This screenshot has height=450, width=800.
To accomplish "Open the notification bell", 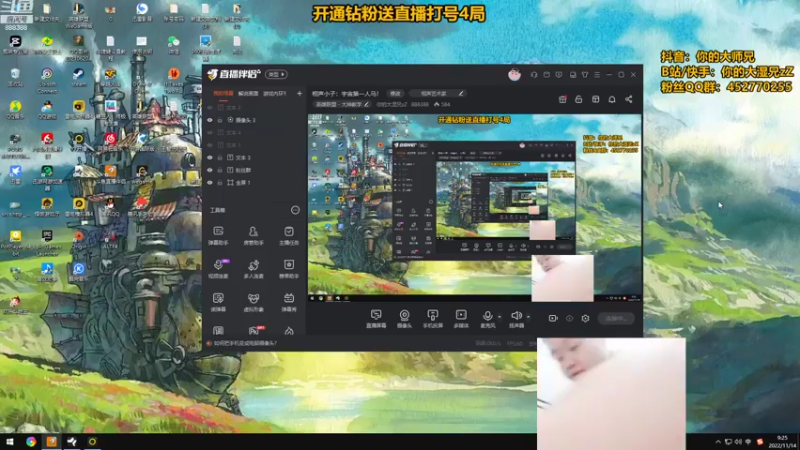I will (612, 99).
